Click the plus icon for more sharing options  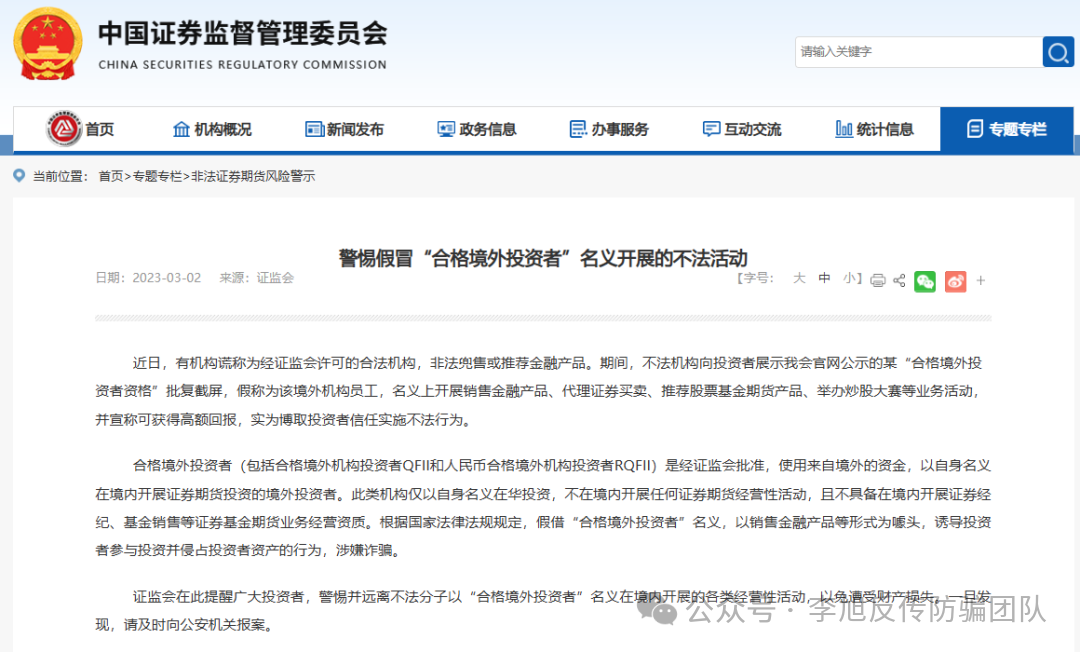(x=981, y=281)
